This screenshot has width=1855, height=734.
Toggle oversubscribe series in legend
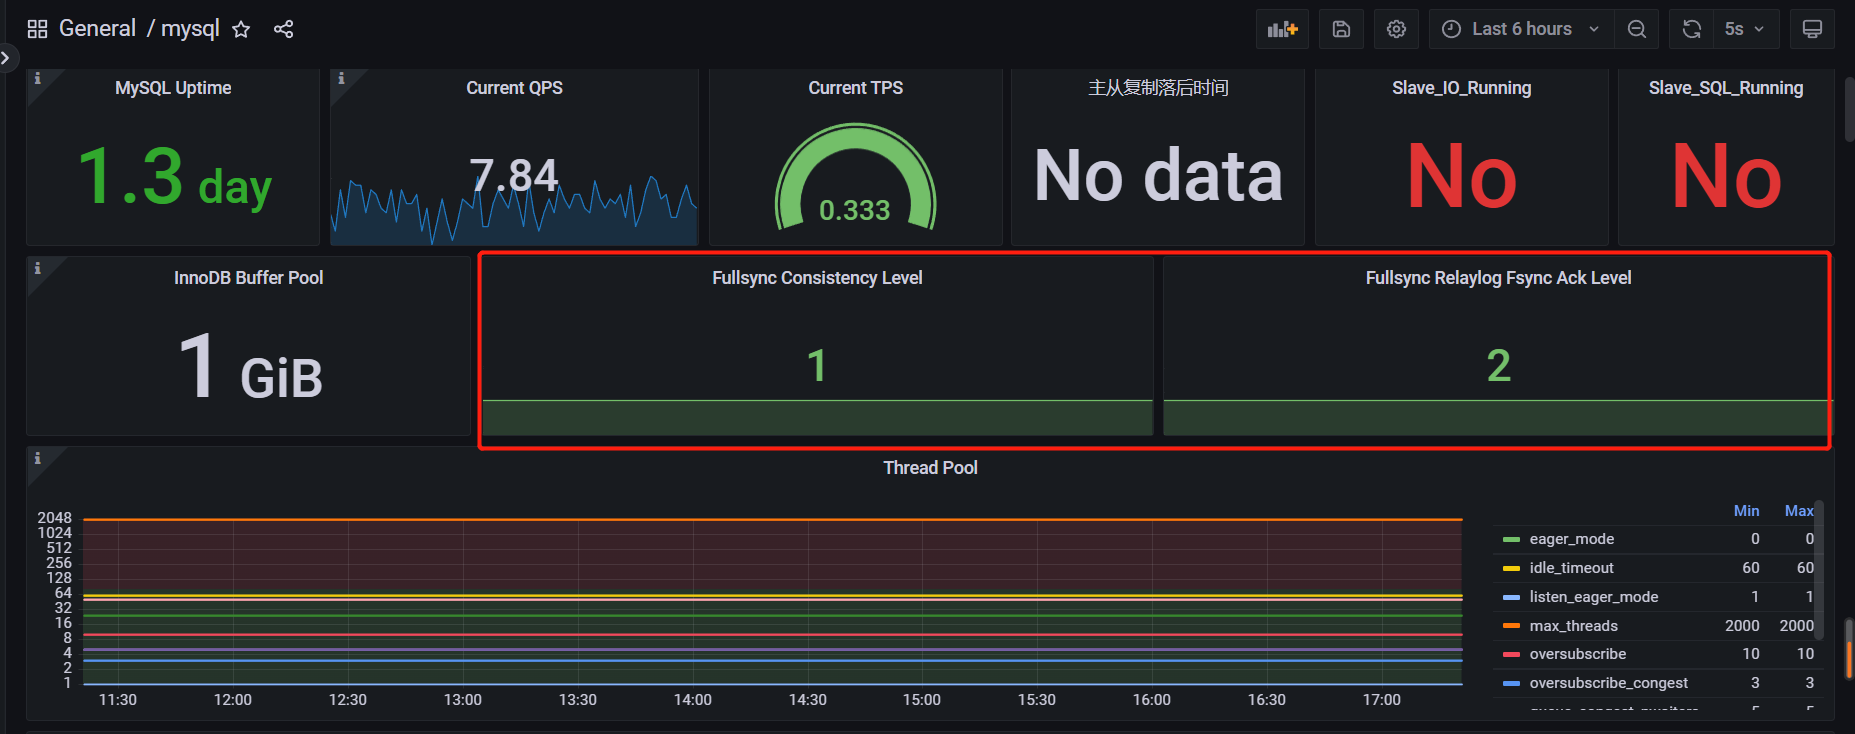pos(1577,654)
